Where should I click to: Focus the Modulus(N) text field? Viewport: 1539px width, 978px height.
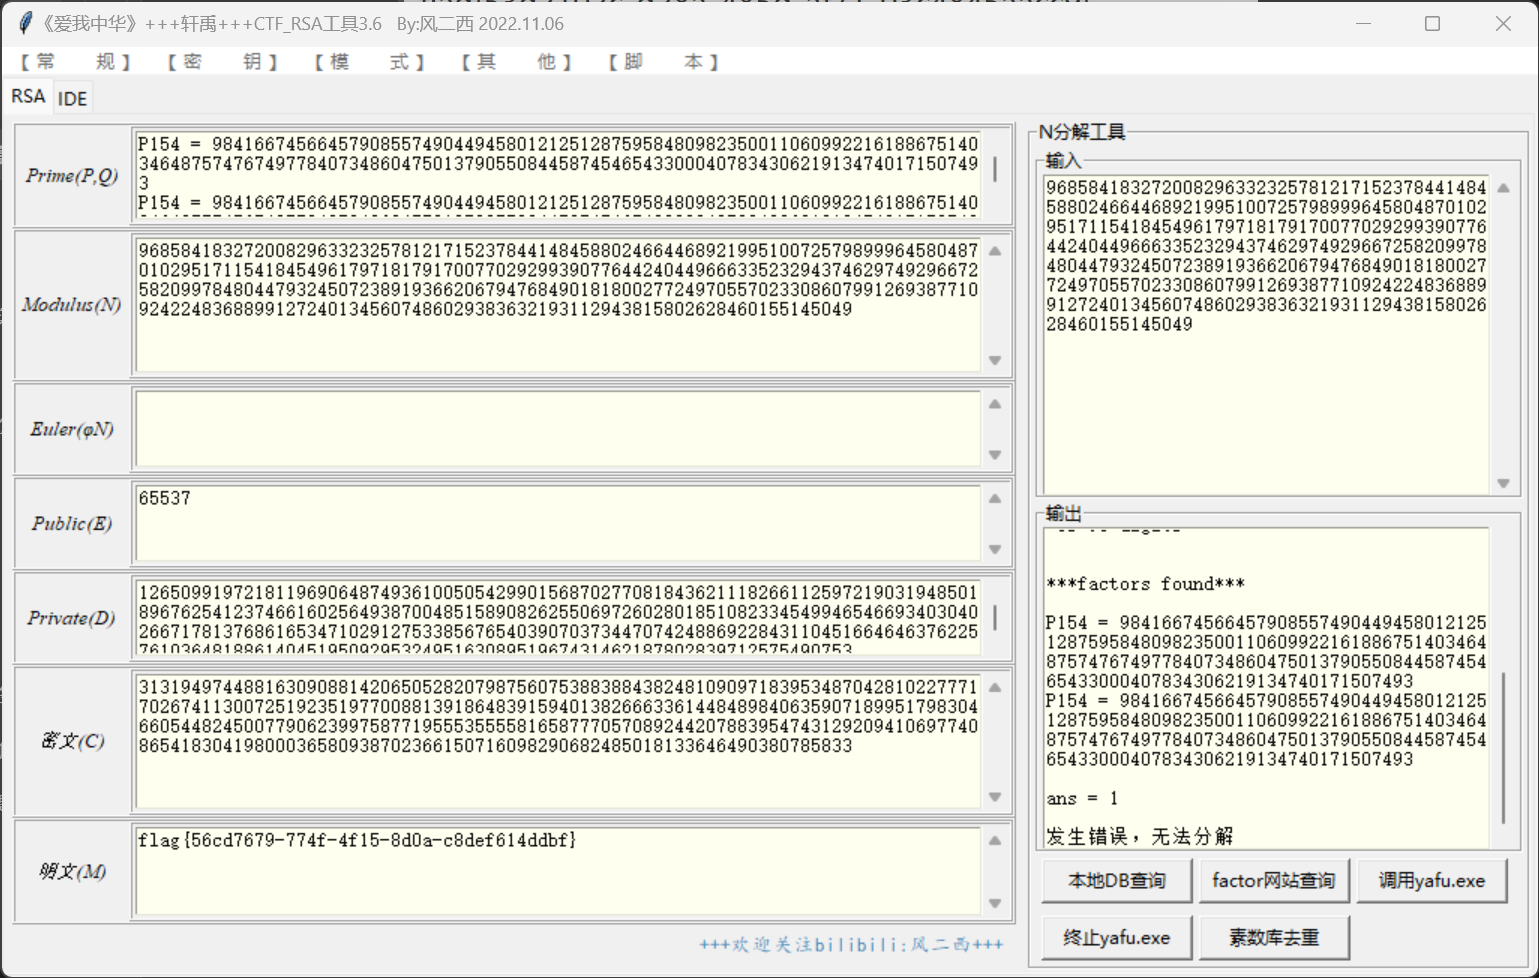click(557, 304)
